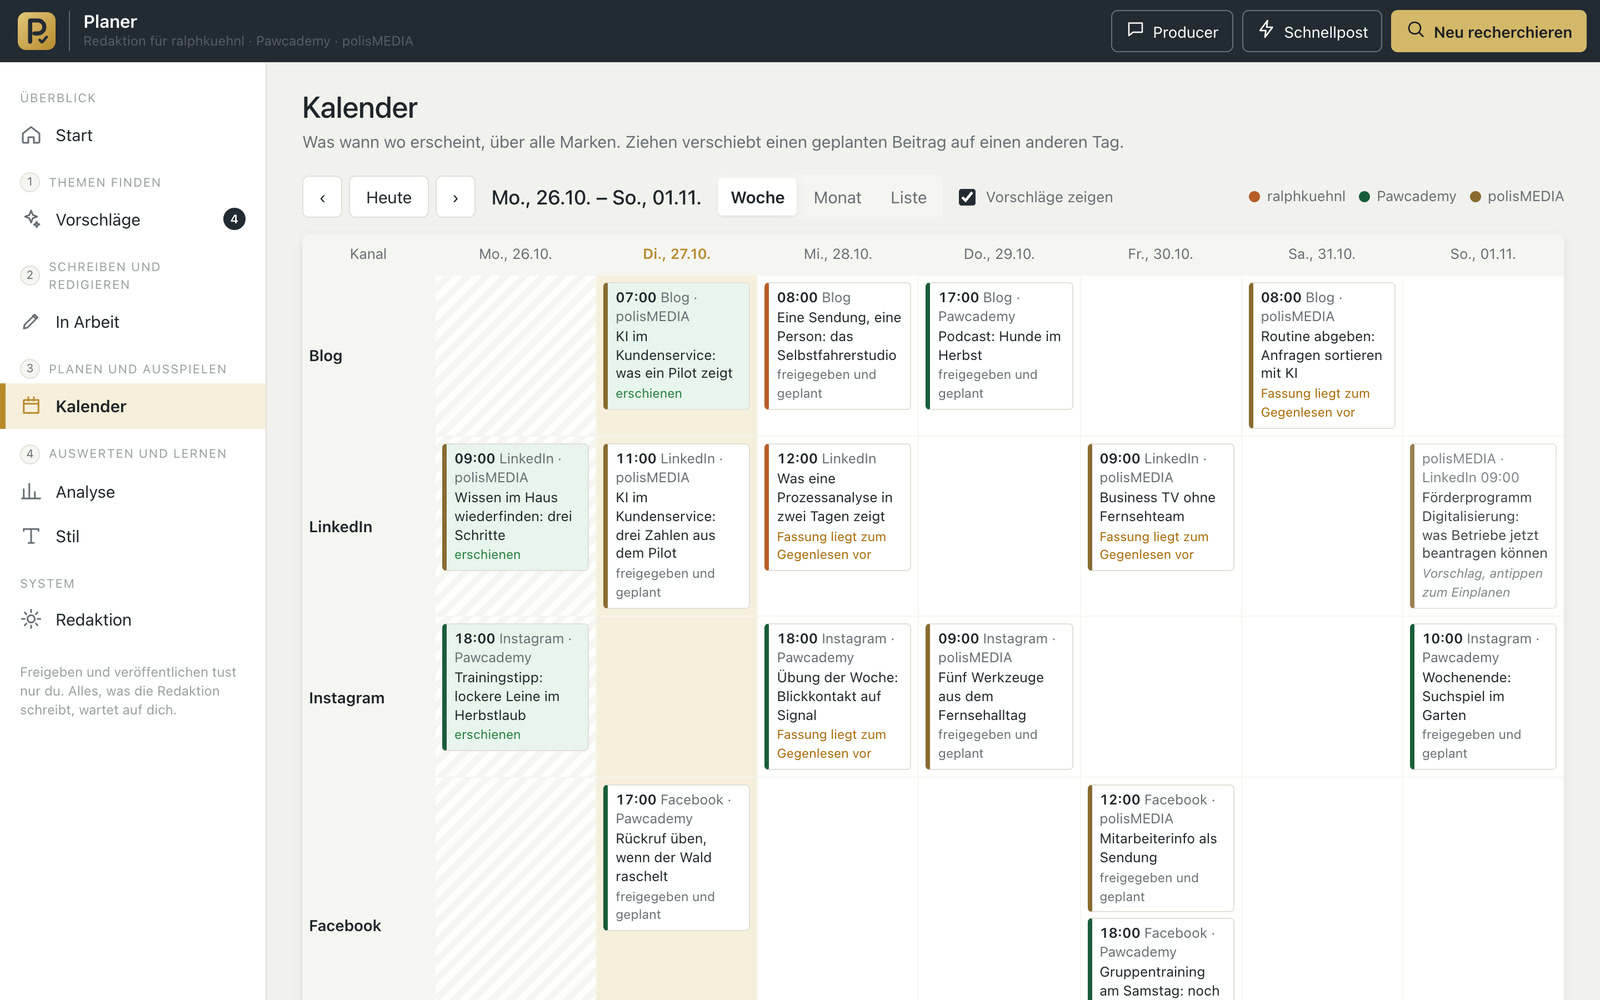Open the Prozessanalyse in zwei Tagen post
Viewport: 1600px width, 1000px height.
click(837, 507)
